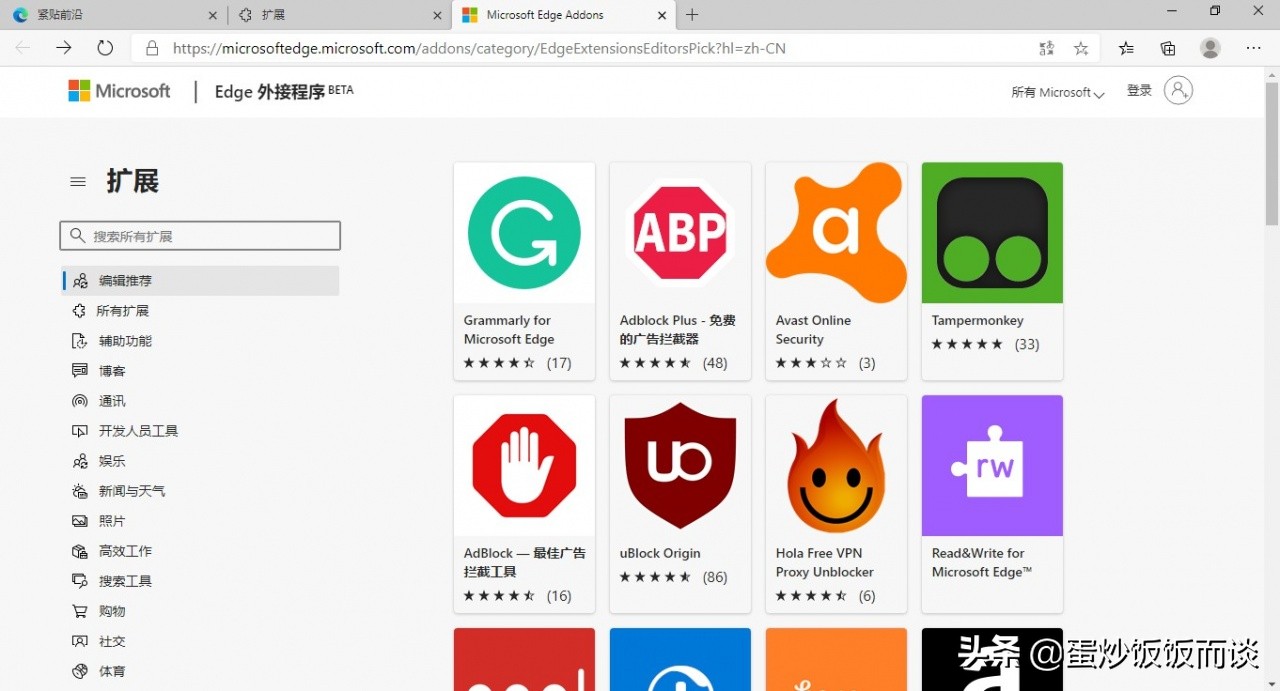The height and width of the screenshot is (691, 1280).
Task: Click the AdBlock 最佳广告拦截工具 title
Action: coord(524,562)
